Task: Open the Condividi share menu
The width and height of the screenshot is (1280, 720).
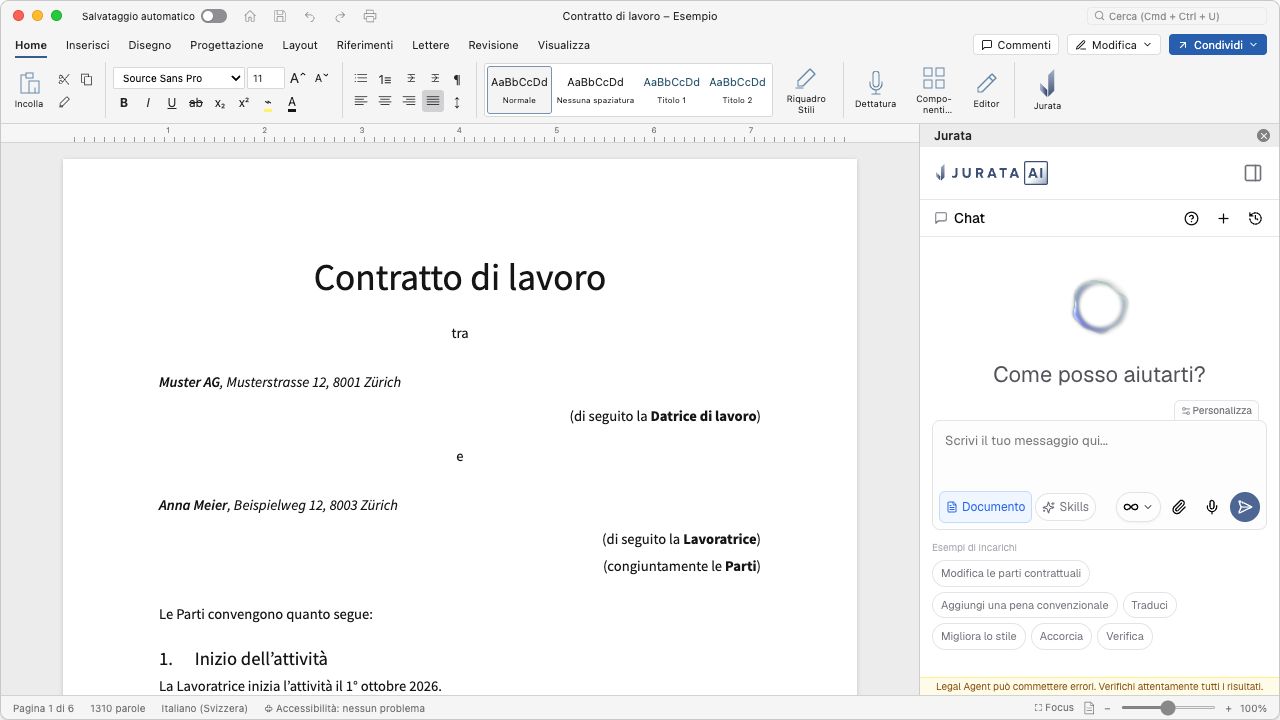Action: tap(1218, 45)
